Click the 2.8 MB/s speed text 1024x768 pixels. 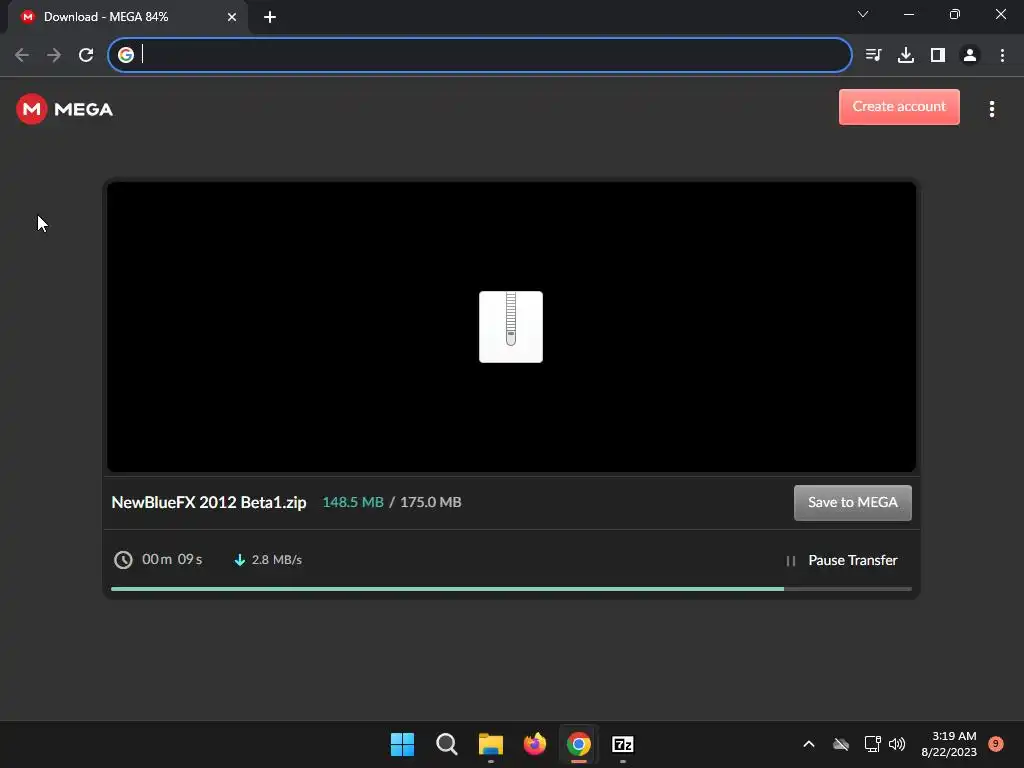tap(276, 560)
